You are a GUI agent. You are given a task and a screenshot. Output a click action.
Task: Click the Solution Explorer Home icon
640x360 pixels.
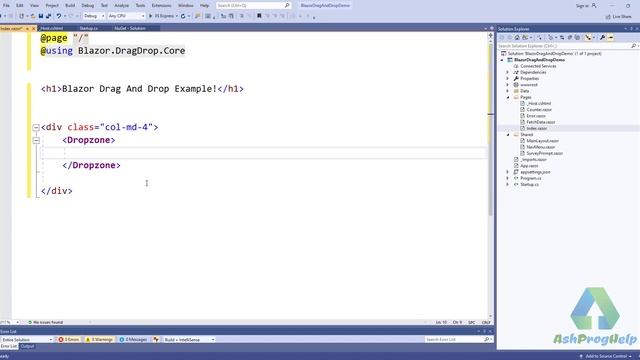517,38
